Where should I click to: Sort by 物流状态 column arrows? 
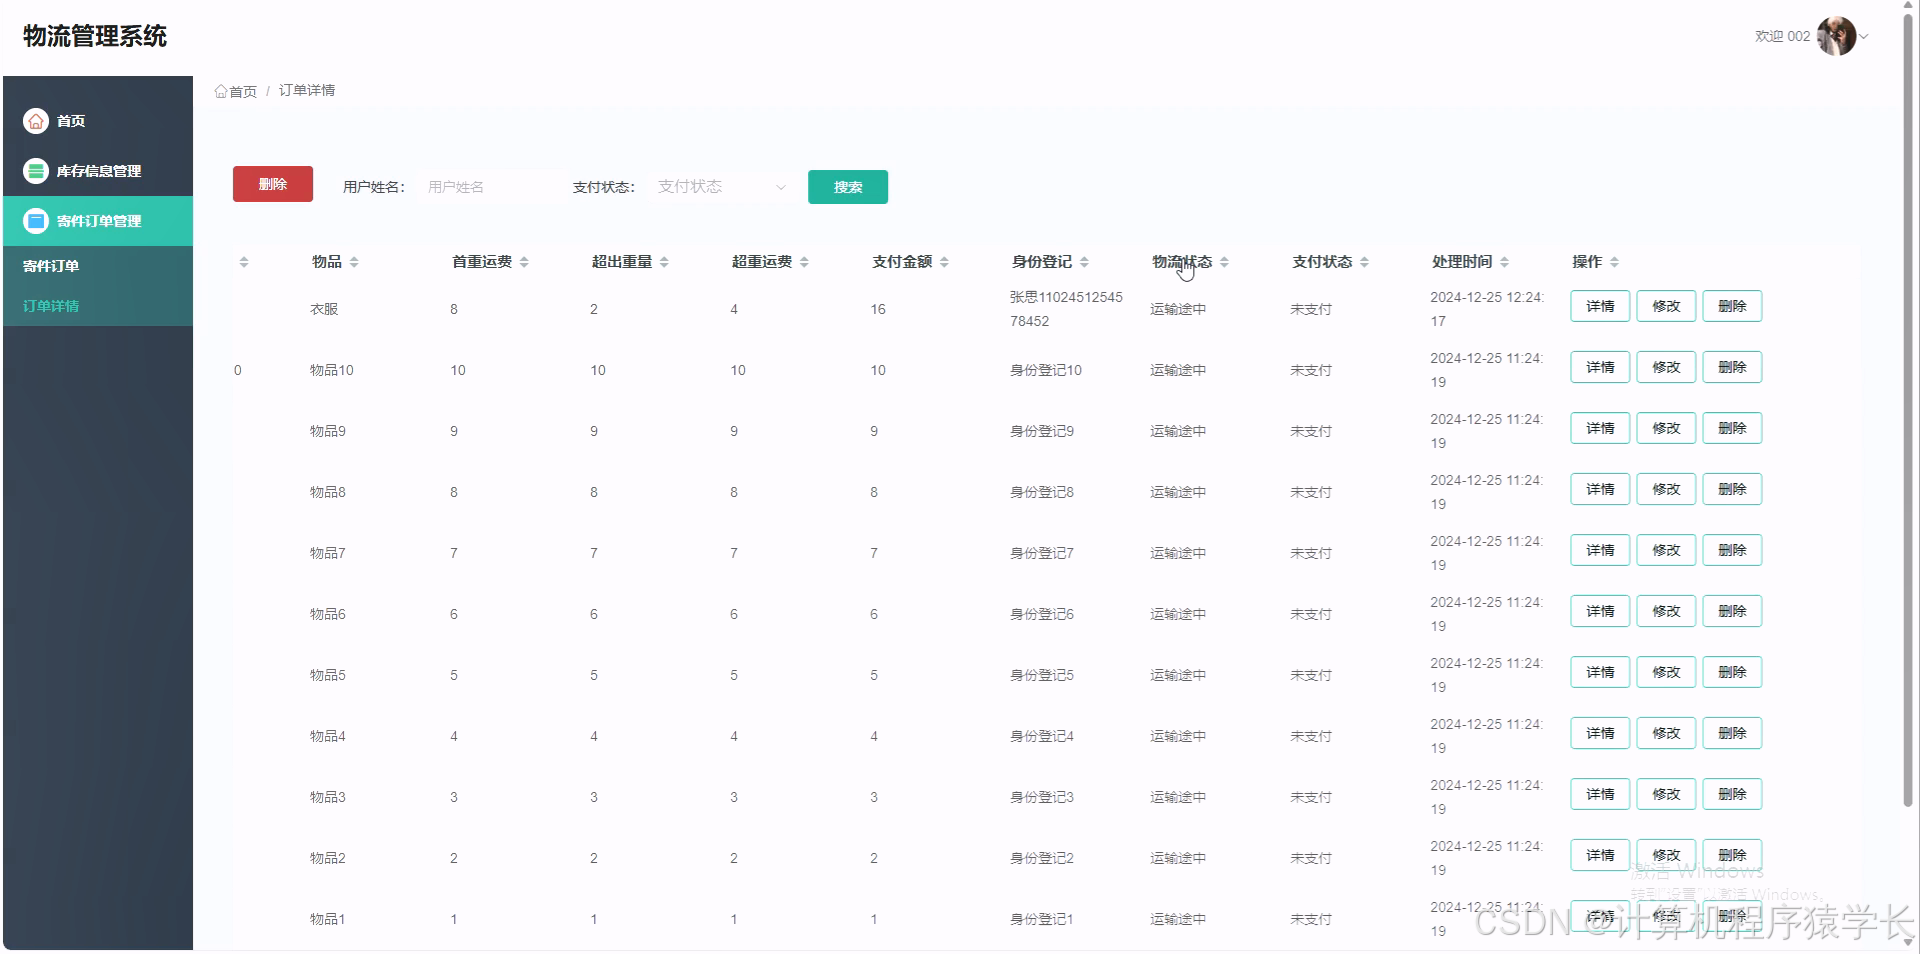tap(1224, 262)
